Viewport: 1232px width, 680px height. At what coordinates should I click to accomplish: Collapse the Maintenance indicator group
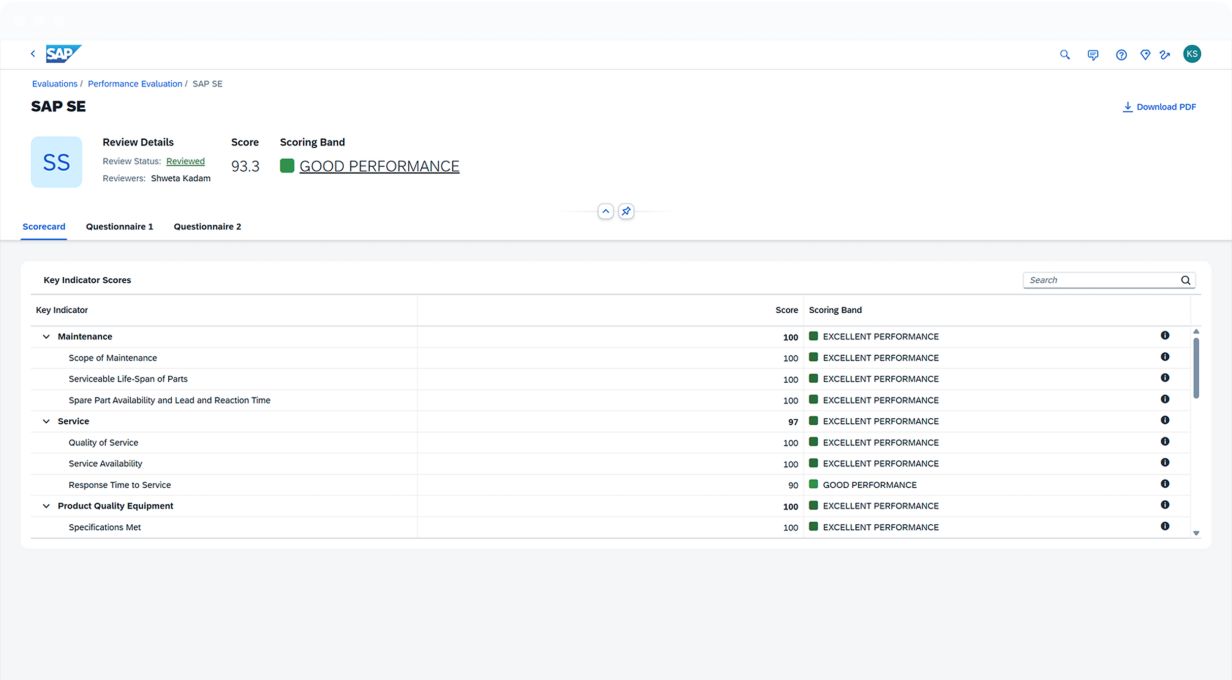46,337
